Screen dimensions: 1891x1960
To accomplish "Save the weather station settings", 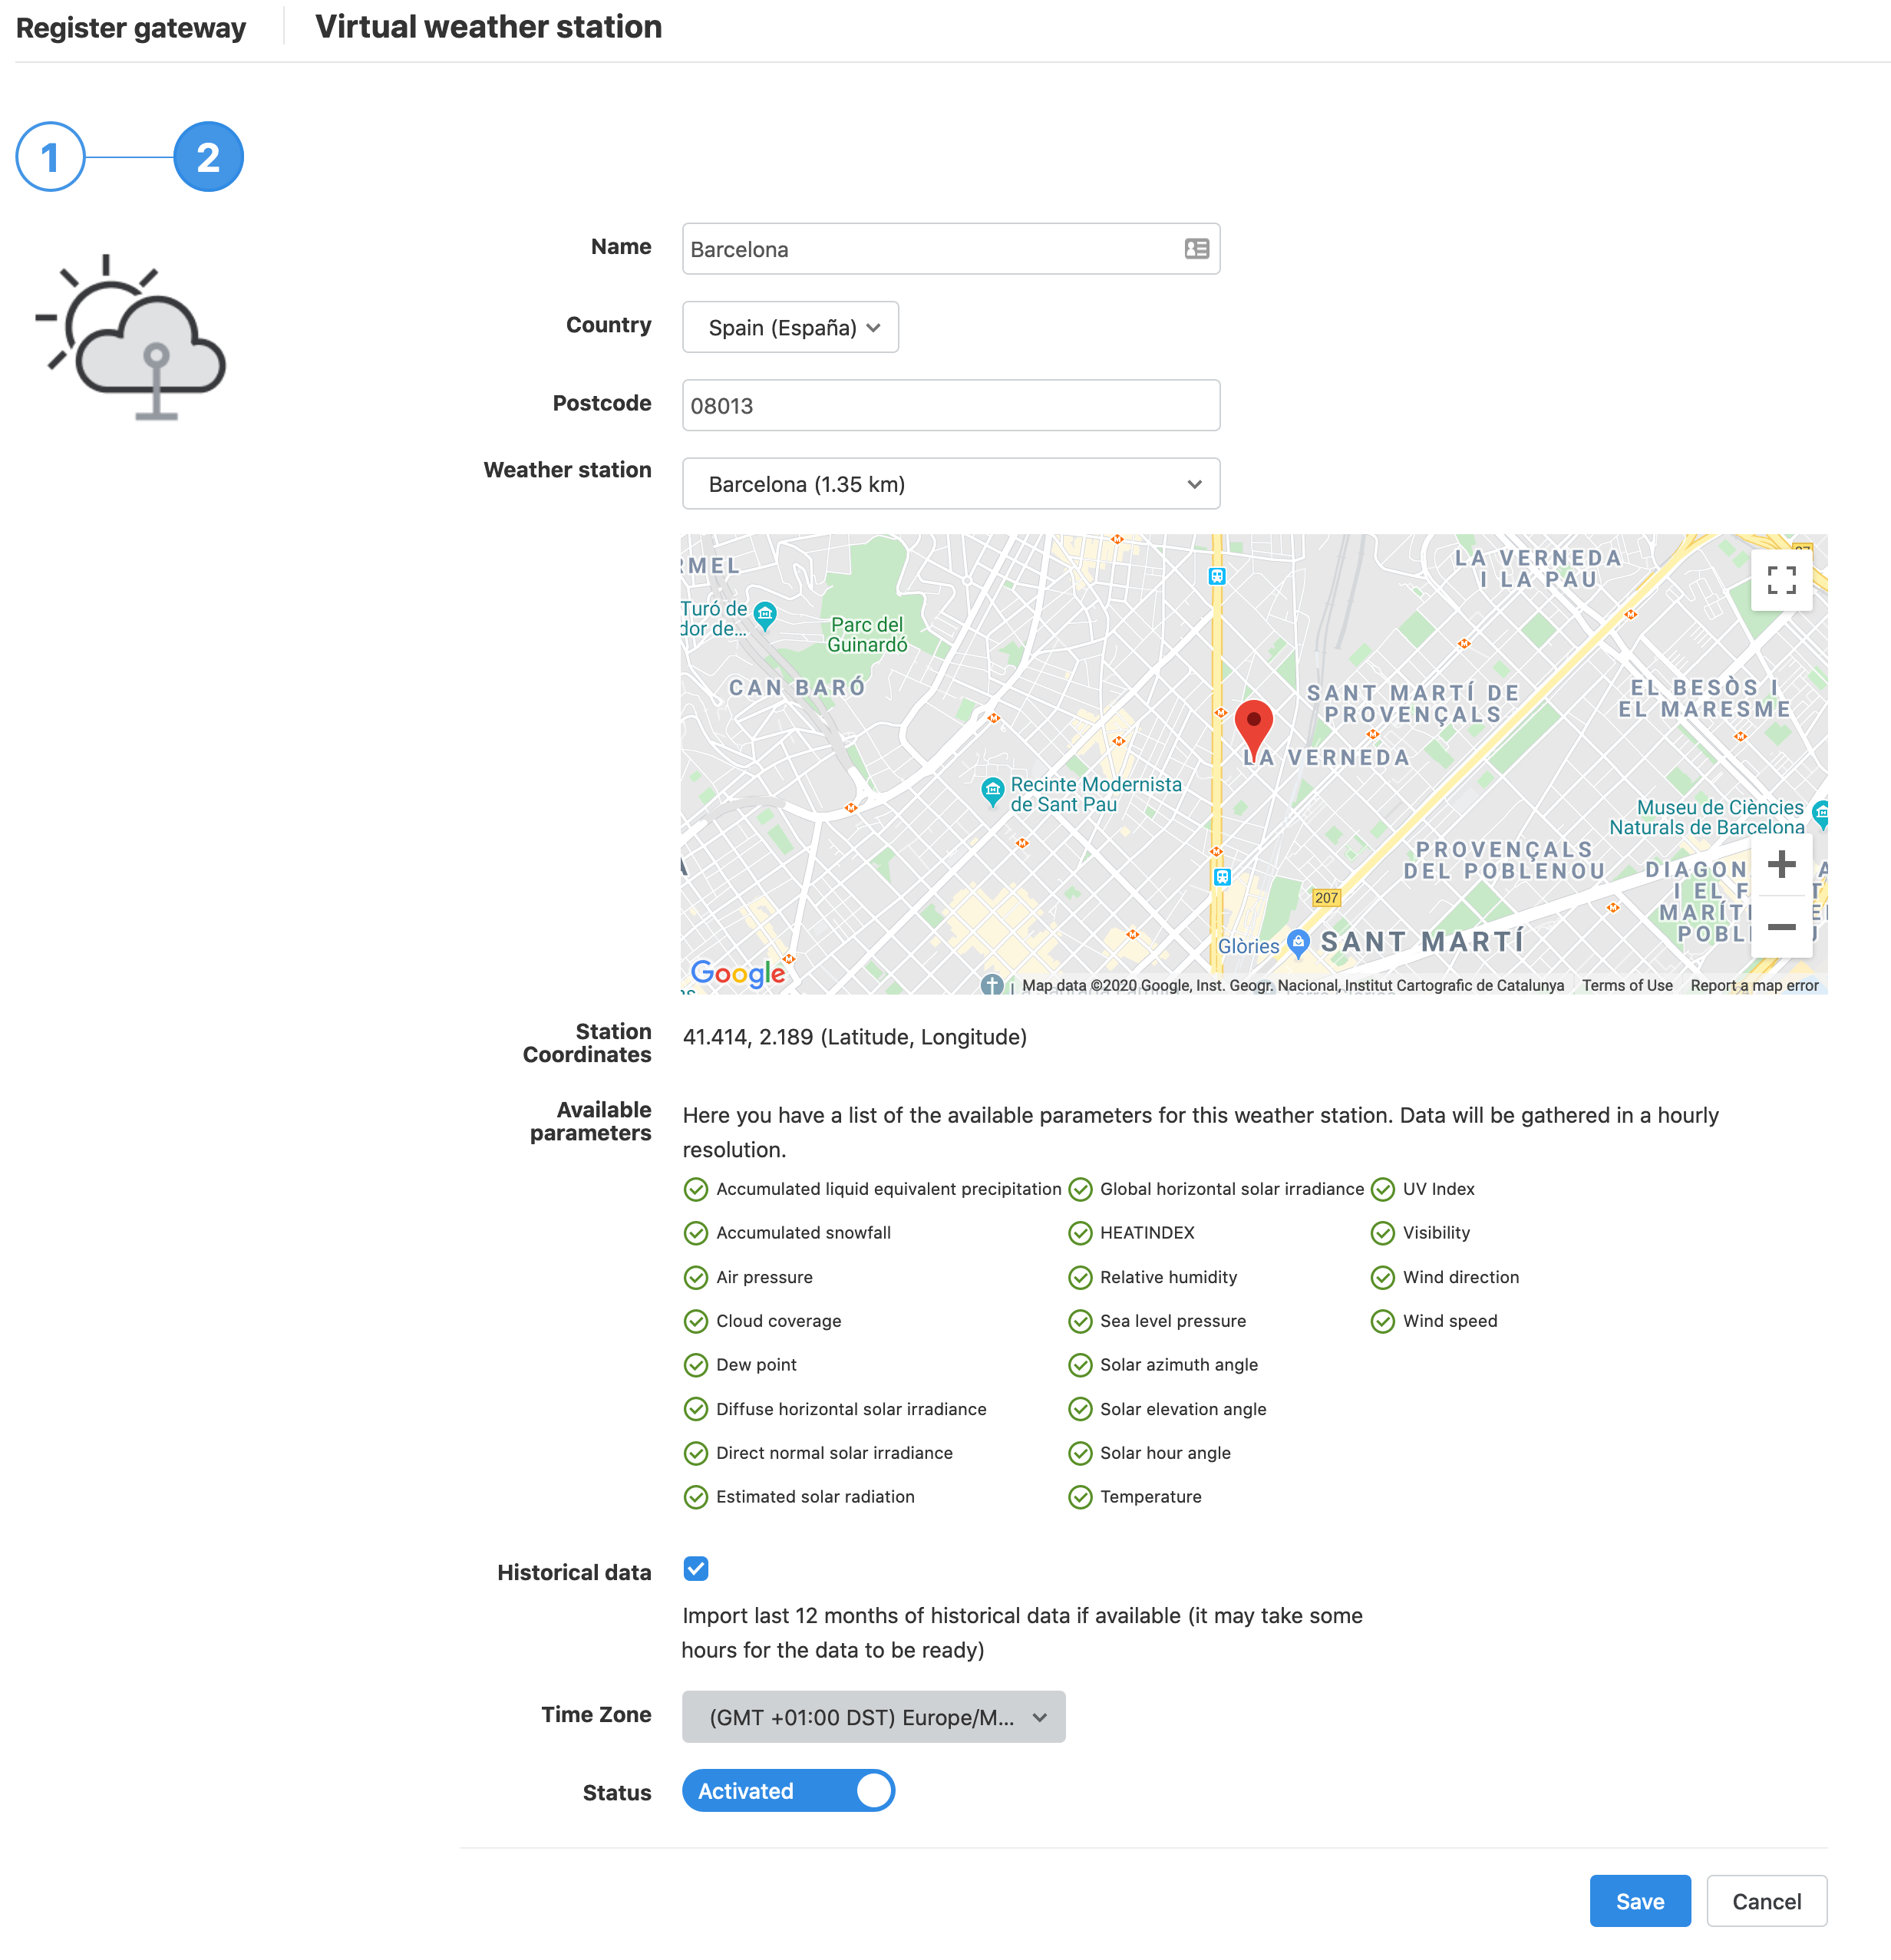I will 1640,1901.
